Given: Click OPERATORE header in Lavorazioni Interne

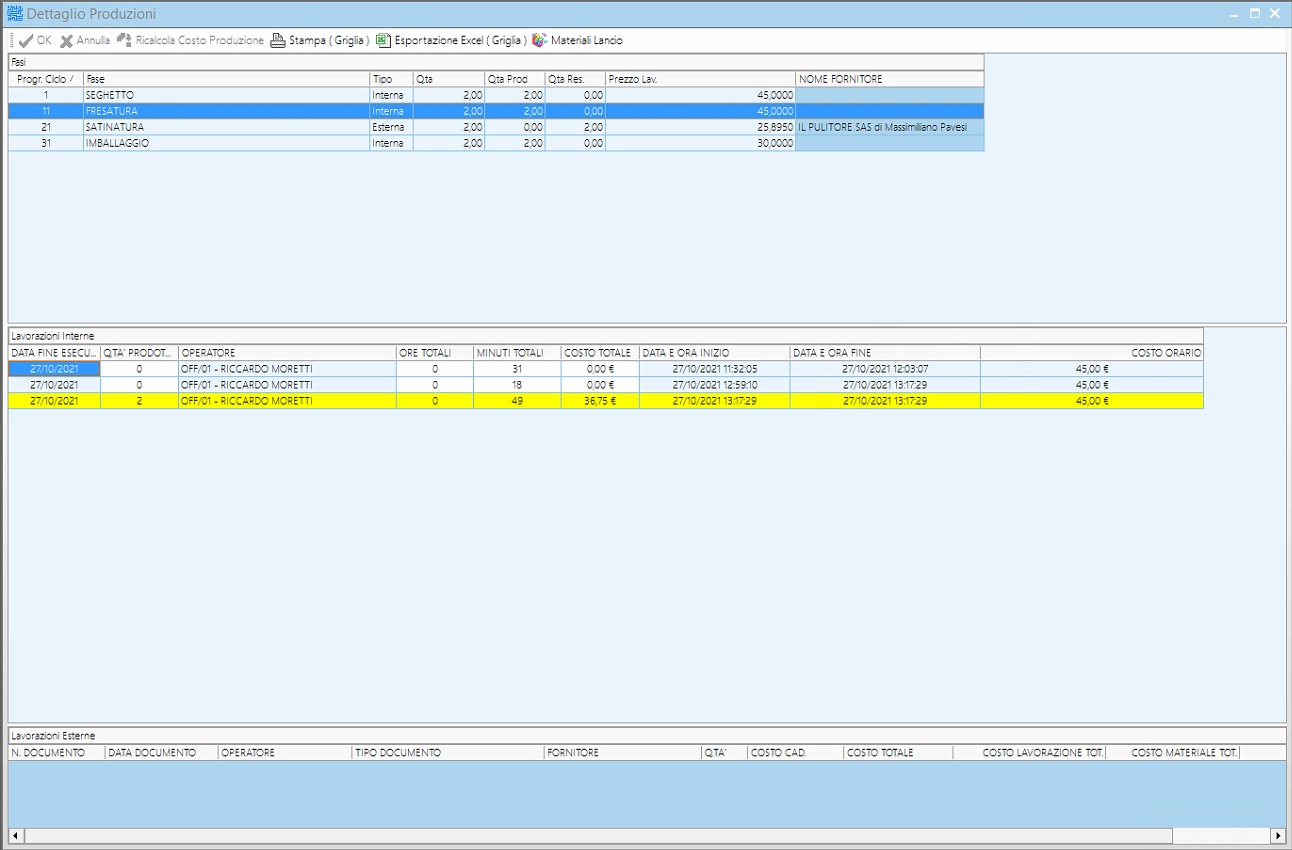Looking at the screenshot, I should point(287,353).
